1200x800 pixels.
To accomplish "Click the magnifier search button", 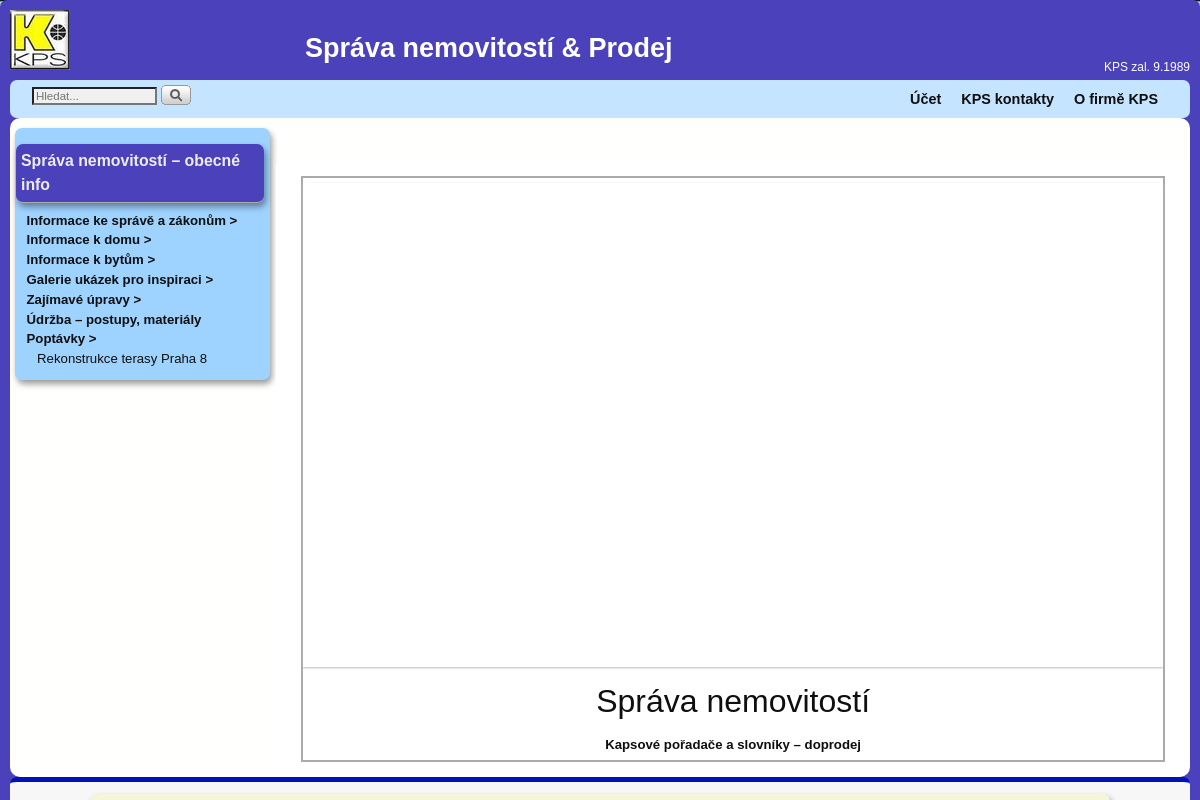I will pyautogui.click(x=176, y=95).
